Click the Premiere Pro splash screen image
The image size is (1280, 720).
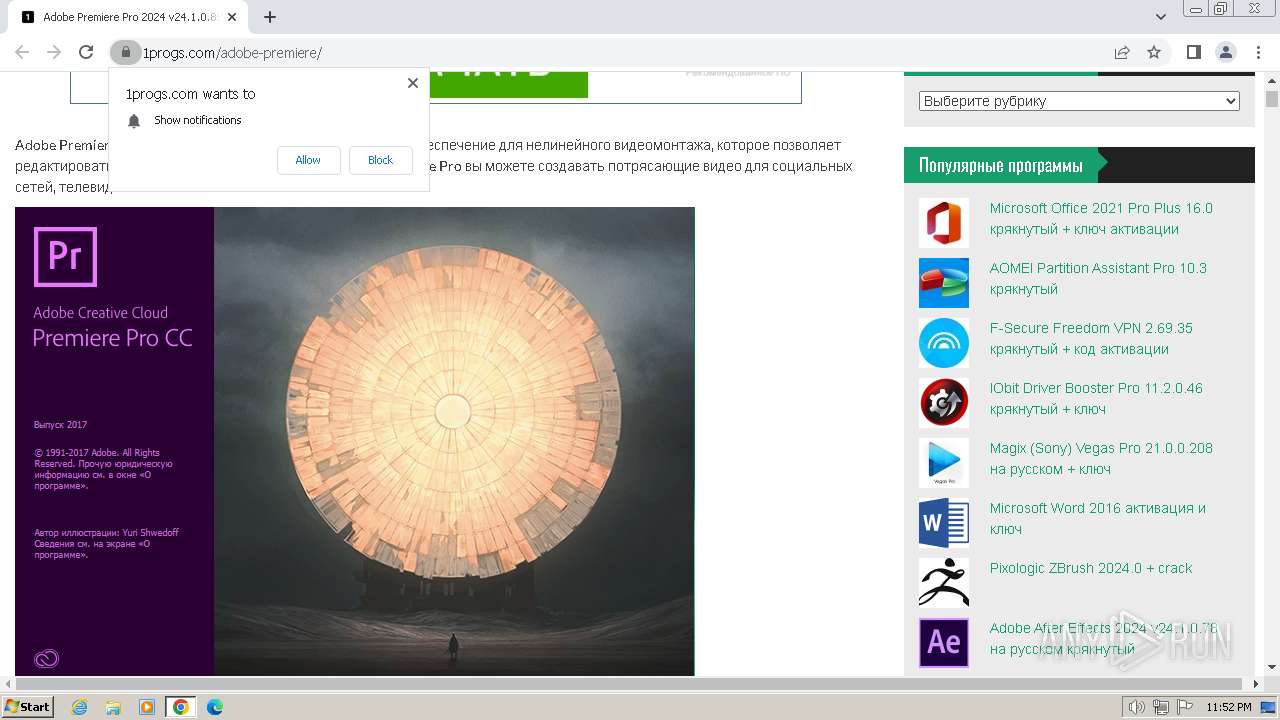(355, 441)
